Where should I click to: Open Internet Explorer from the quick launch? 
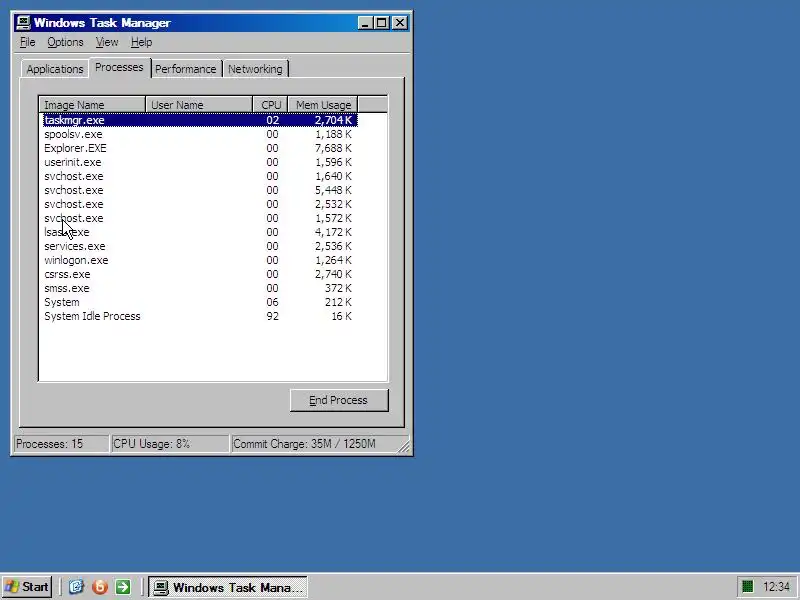(76, 587)
